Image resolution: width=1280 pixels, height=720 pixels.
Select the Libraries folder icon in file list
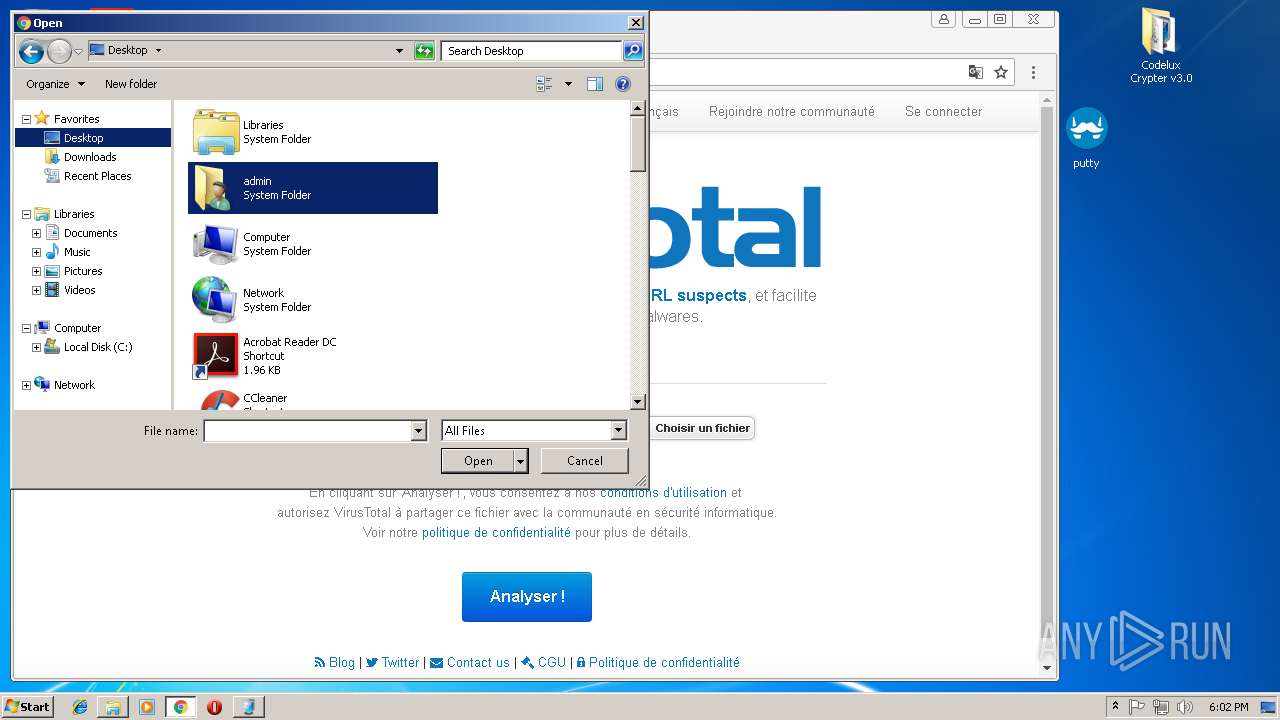(215, 132)
